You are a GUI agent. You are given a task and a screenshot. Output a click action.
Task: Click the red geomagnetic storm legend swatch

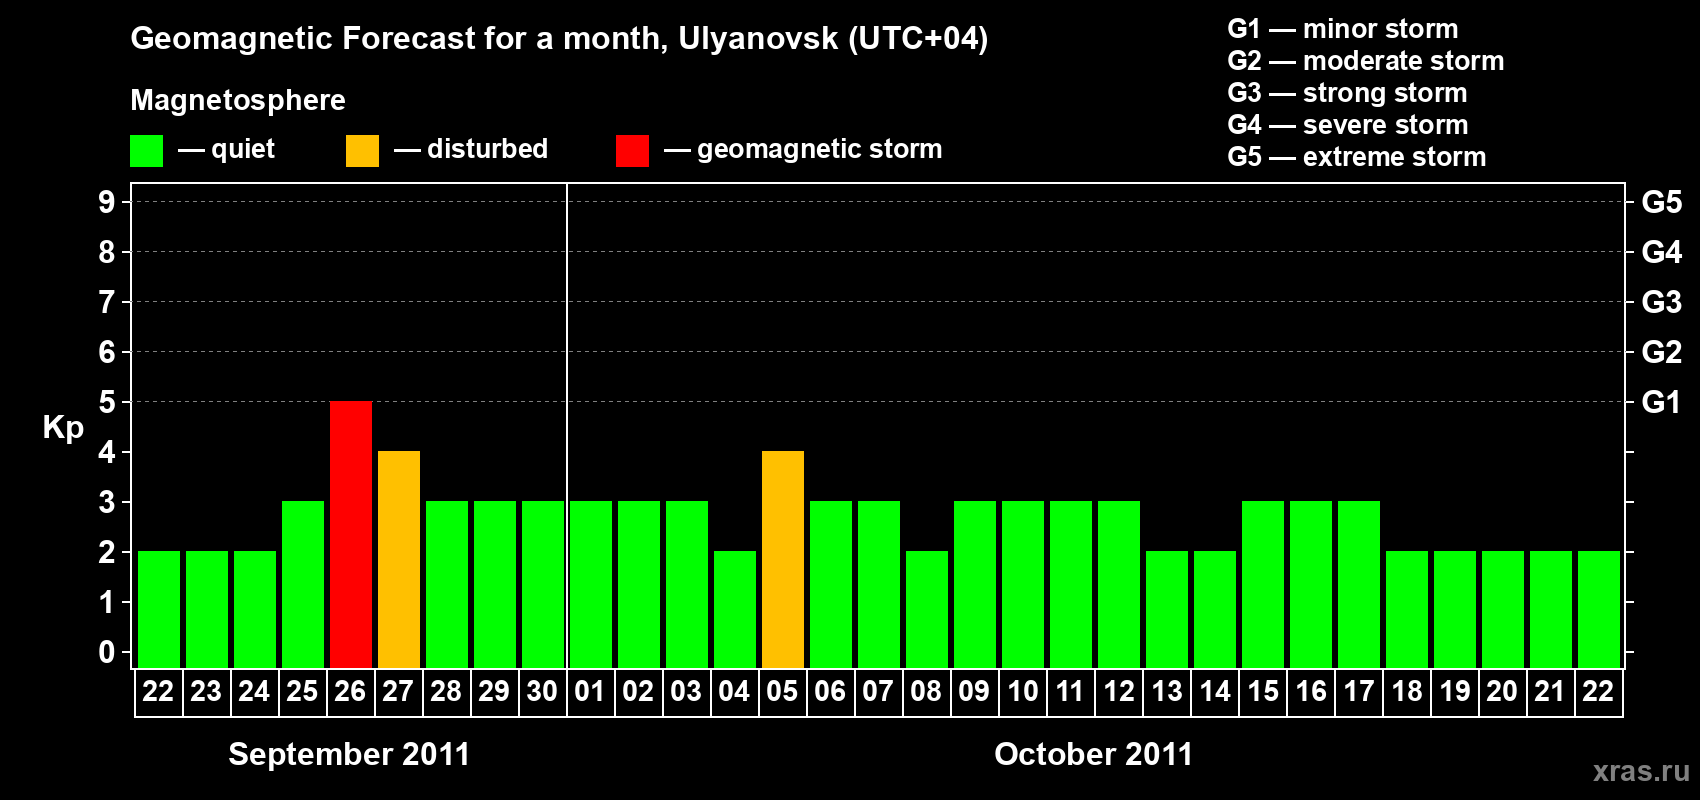click(632, 151)
